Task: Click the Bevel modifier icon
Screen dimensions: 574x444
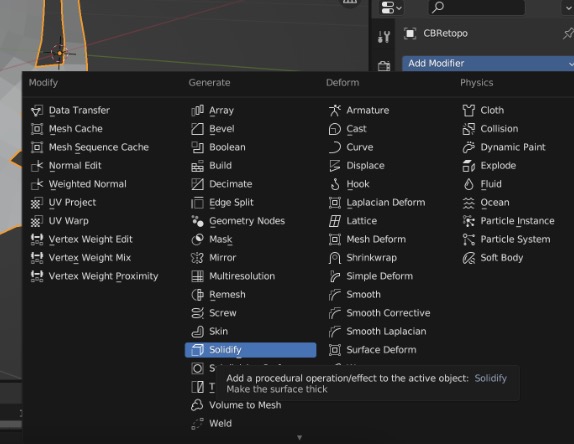Action: coord(197,129)
